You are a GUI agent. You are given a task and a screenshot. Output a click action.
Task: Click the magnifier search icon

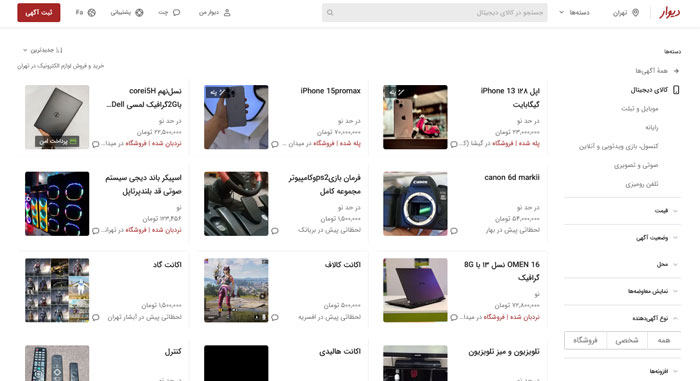[x=330, y=13]
